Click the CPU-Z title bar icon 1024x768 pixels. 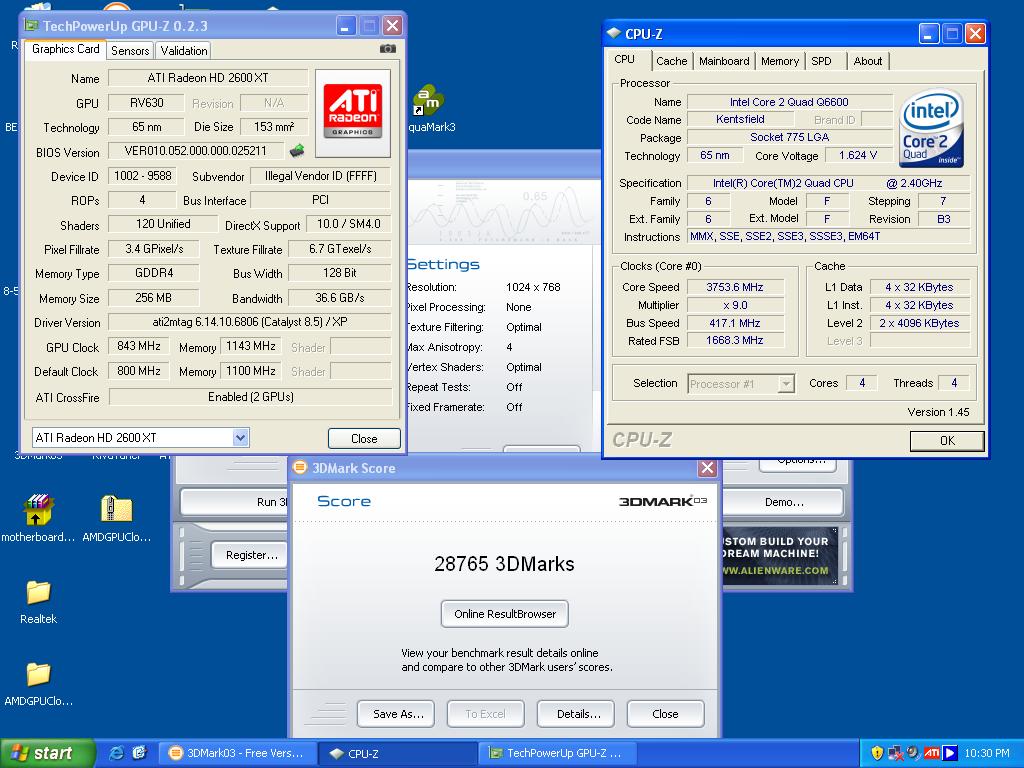pos(613,33)
